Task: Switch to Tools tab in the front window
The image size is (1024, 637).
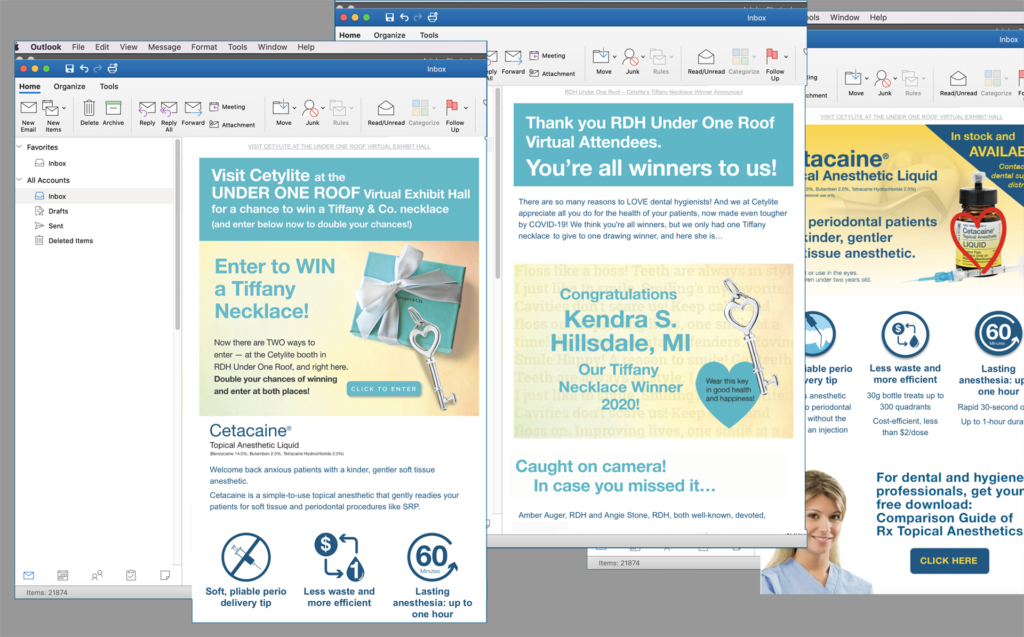Action: [109, 86]
